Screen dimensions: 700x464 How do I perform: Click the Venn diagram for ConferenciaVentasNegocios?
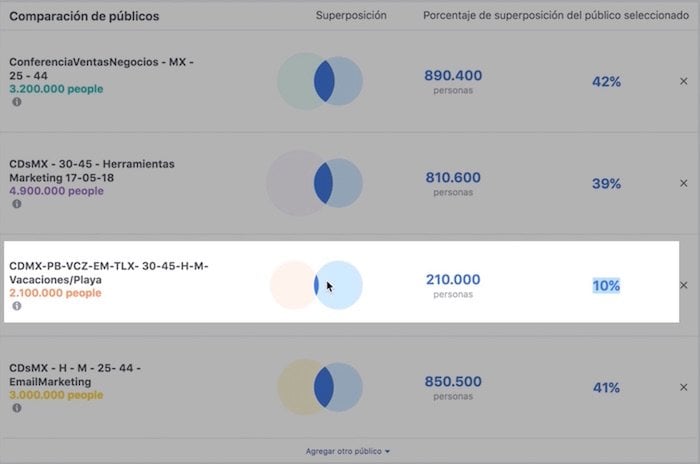pos(320,81)
